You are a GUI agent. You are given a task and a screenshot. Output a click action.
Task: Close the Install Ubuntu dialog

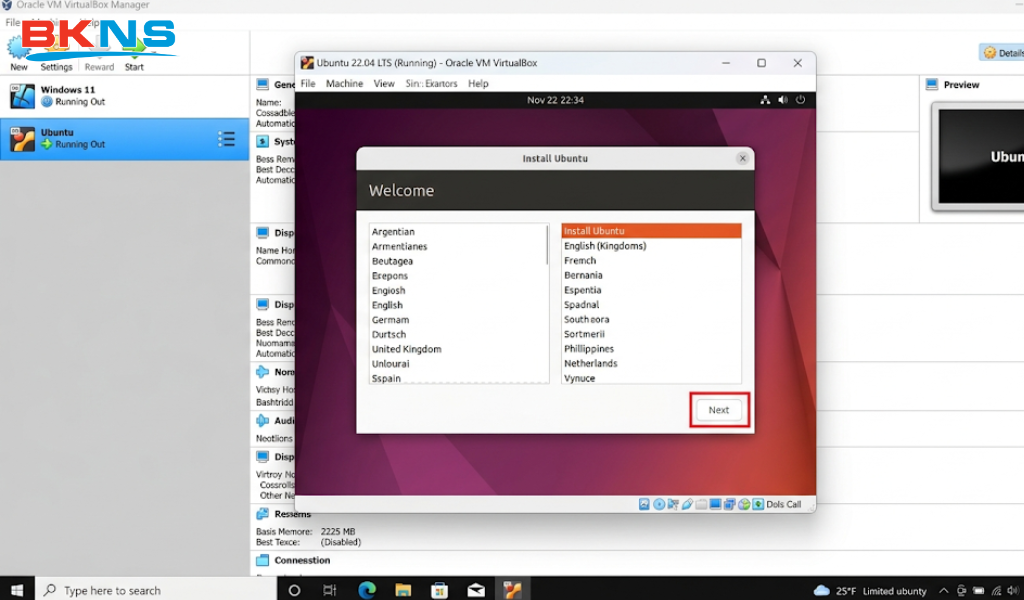(742, 158)
